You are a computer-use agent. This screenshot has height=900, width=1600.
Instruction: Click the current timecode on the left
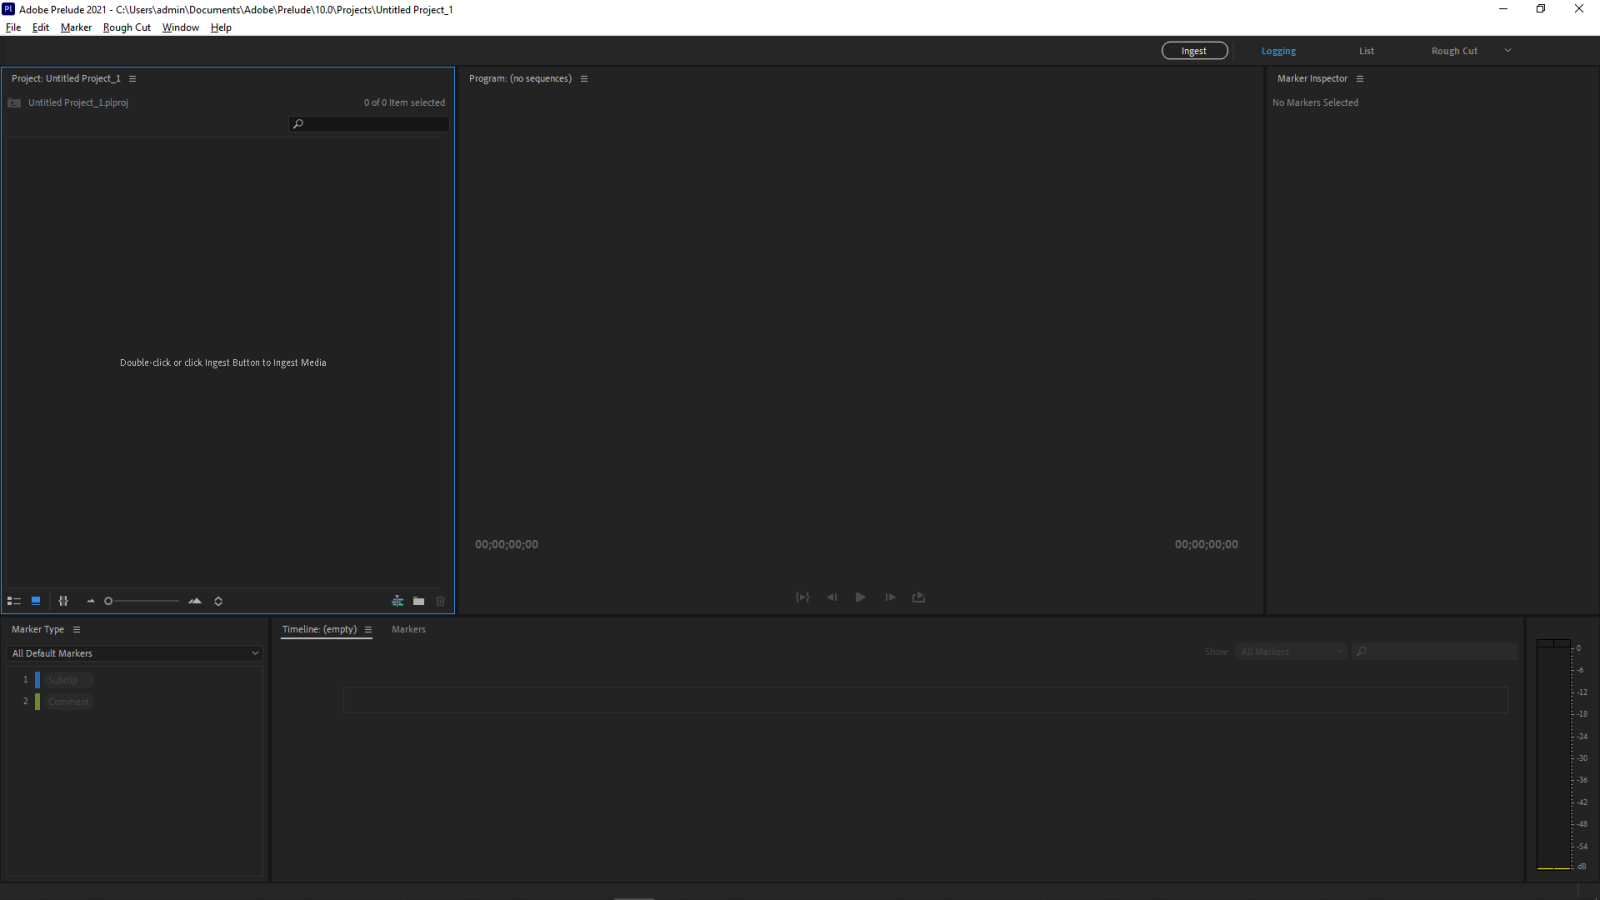click(x=507, y=545)
